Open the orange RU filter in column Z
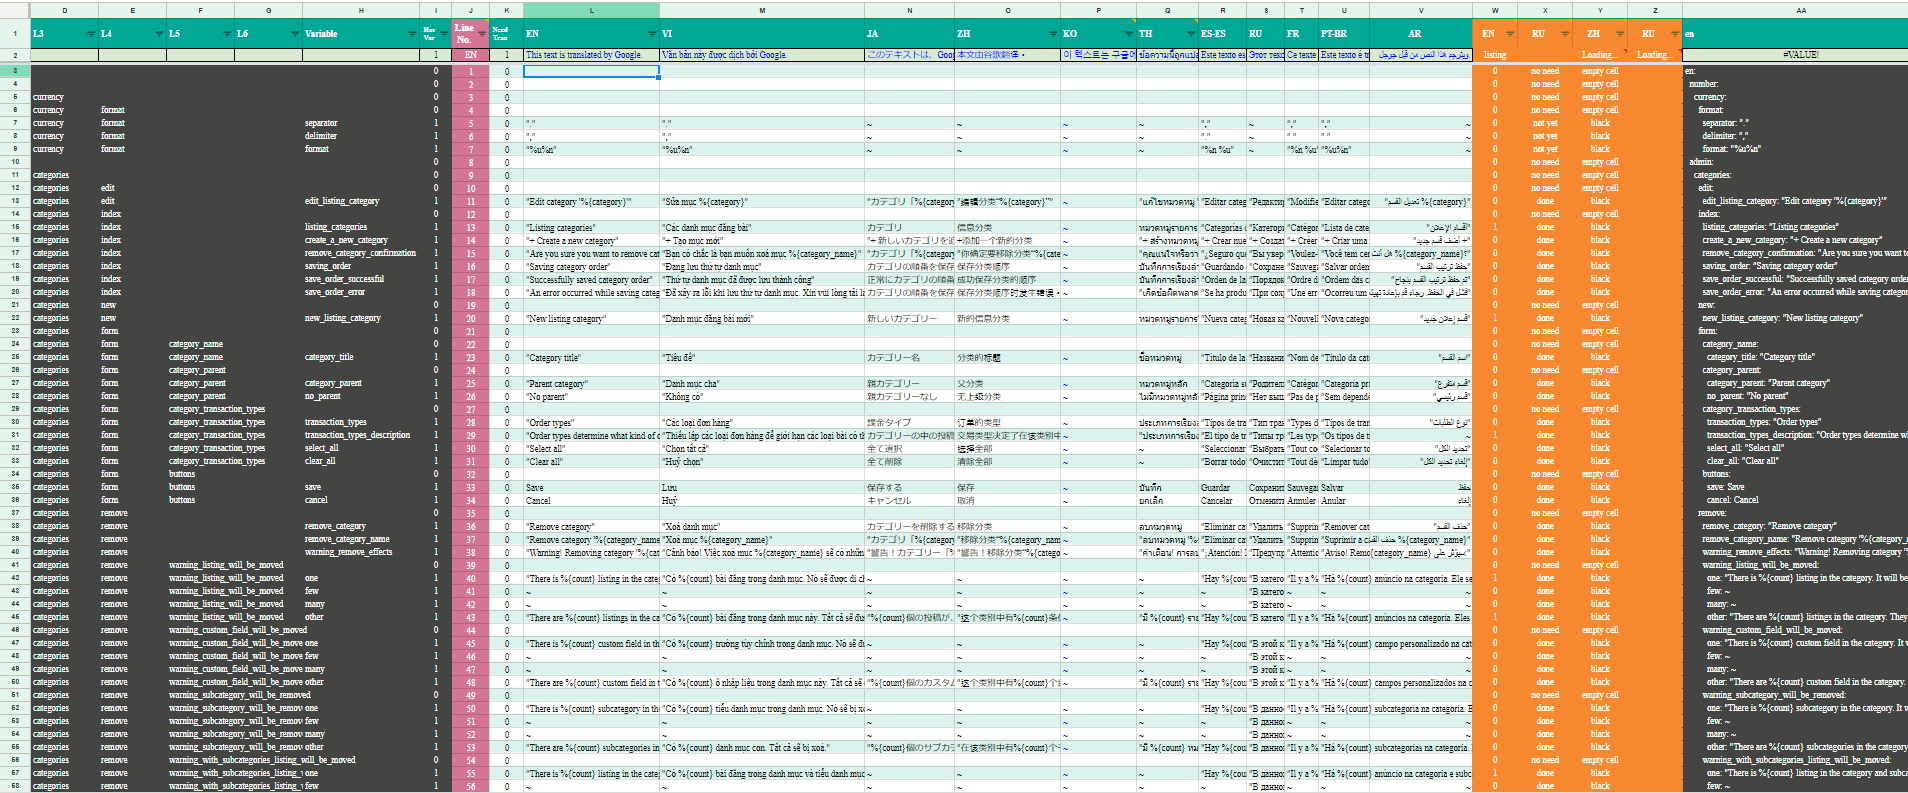 pyautogui.click(x=1675, y=34)
